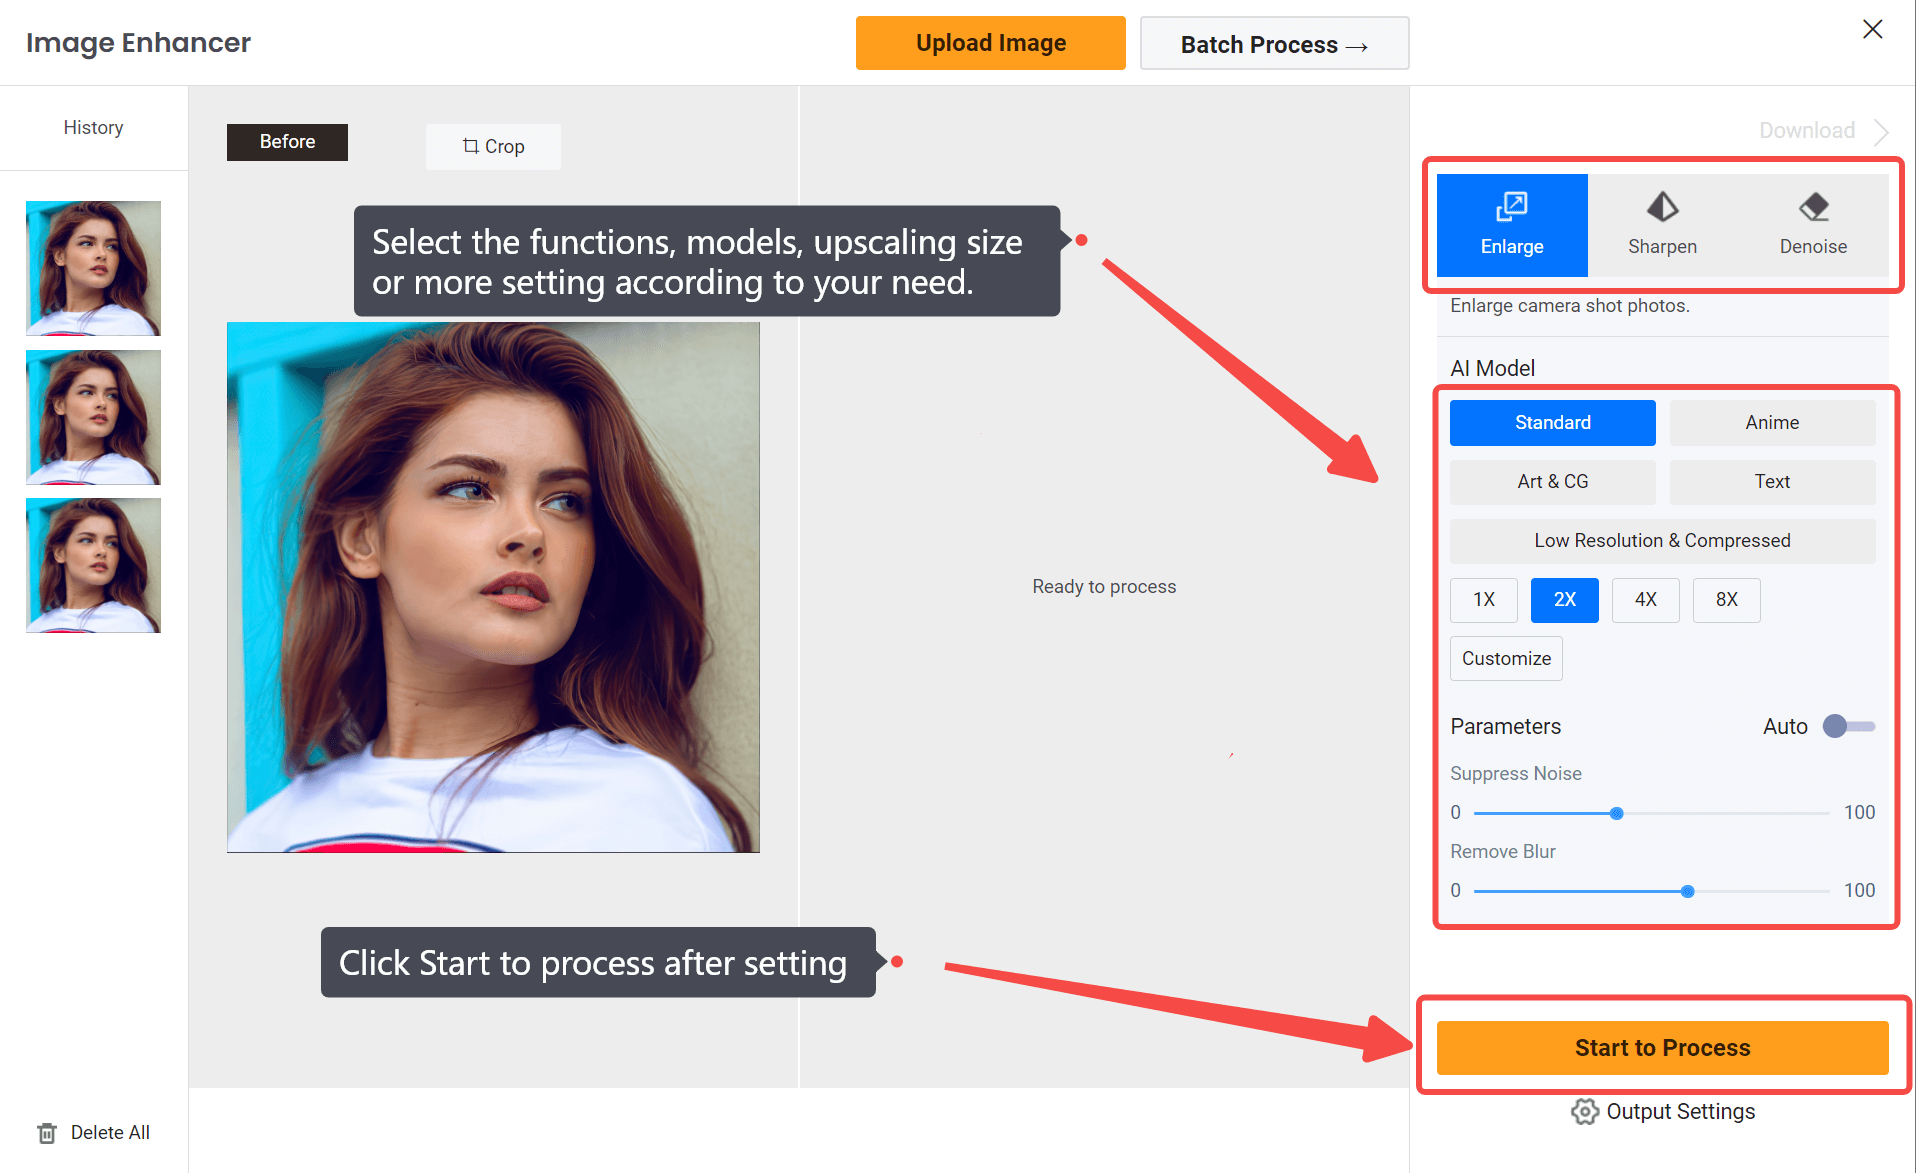Click the Delete All trash icon
Image resolution: width=1916 pixels, height=1173 pixels.
point(47,1132)
